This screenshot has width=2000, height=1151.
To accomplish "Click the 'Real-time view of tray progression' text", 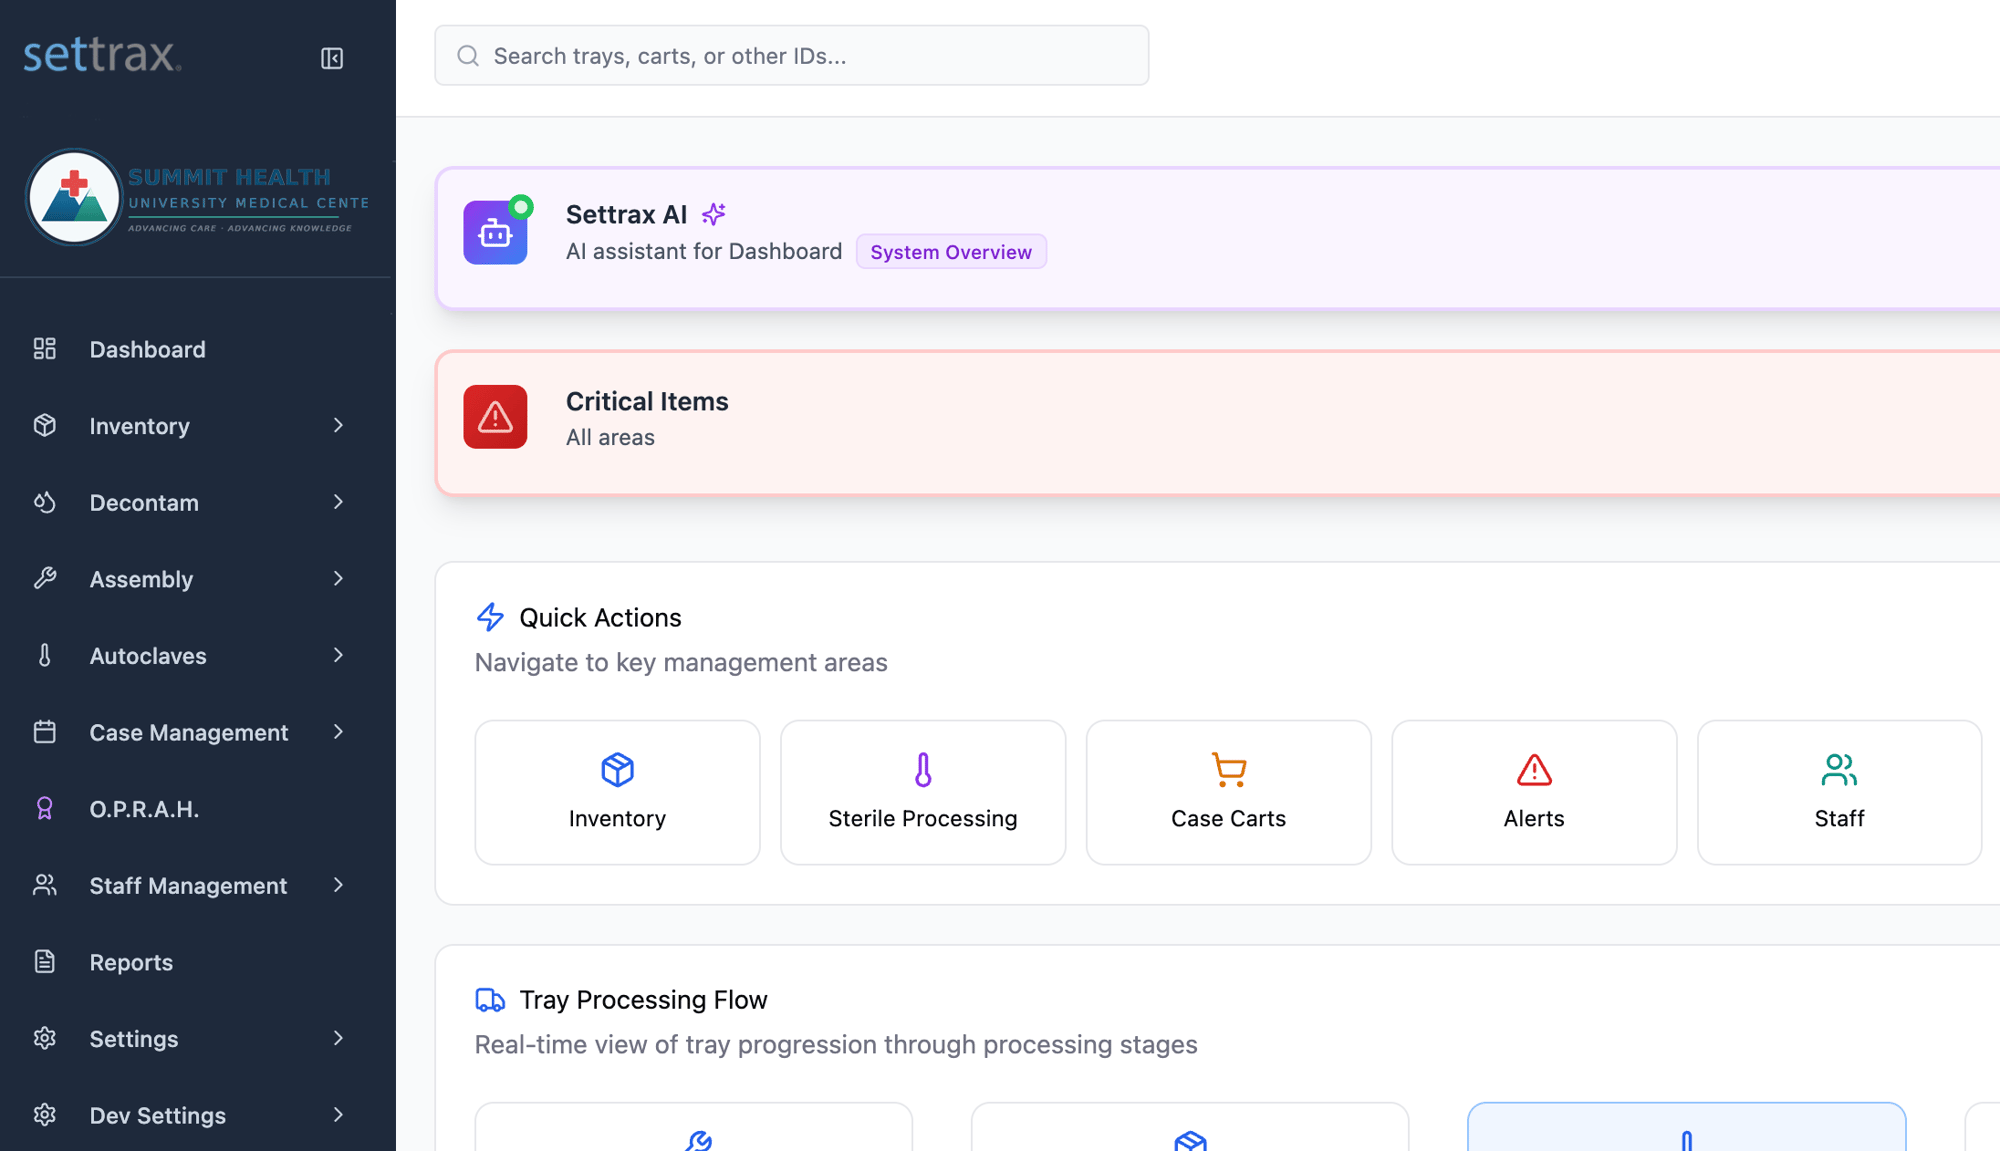I will [x=836, y=1044].
